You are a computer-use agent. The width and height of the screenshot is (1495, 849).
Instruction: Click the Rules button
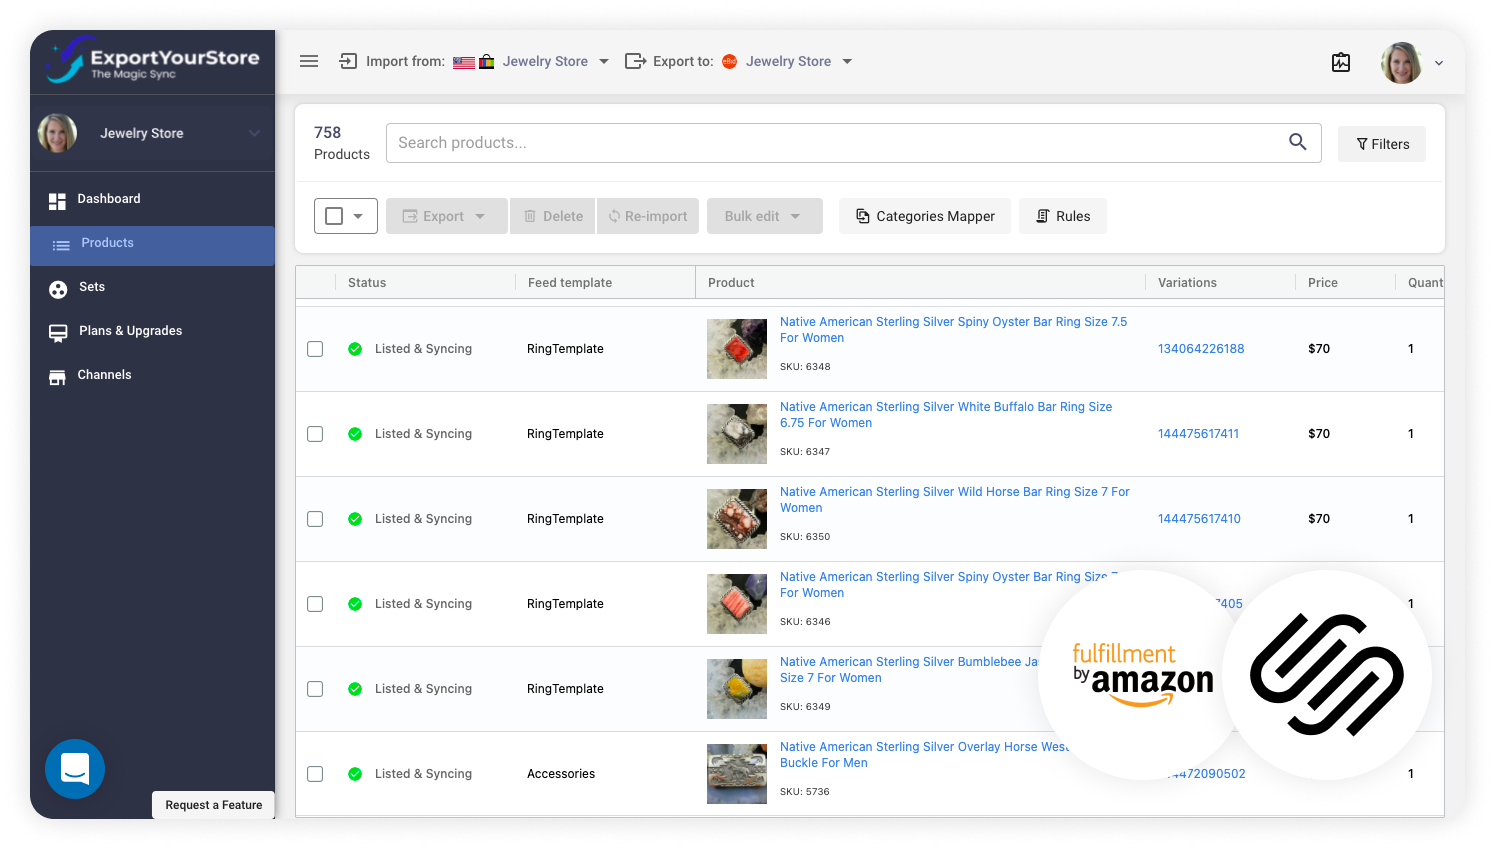tap(1063, 216)
